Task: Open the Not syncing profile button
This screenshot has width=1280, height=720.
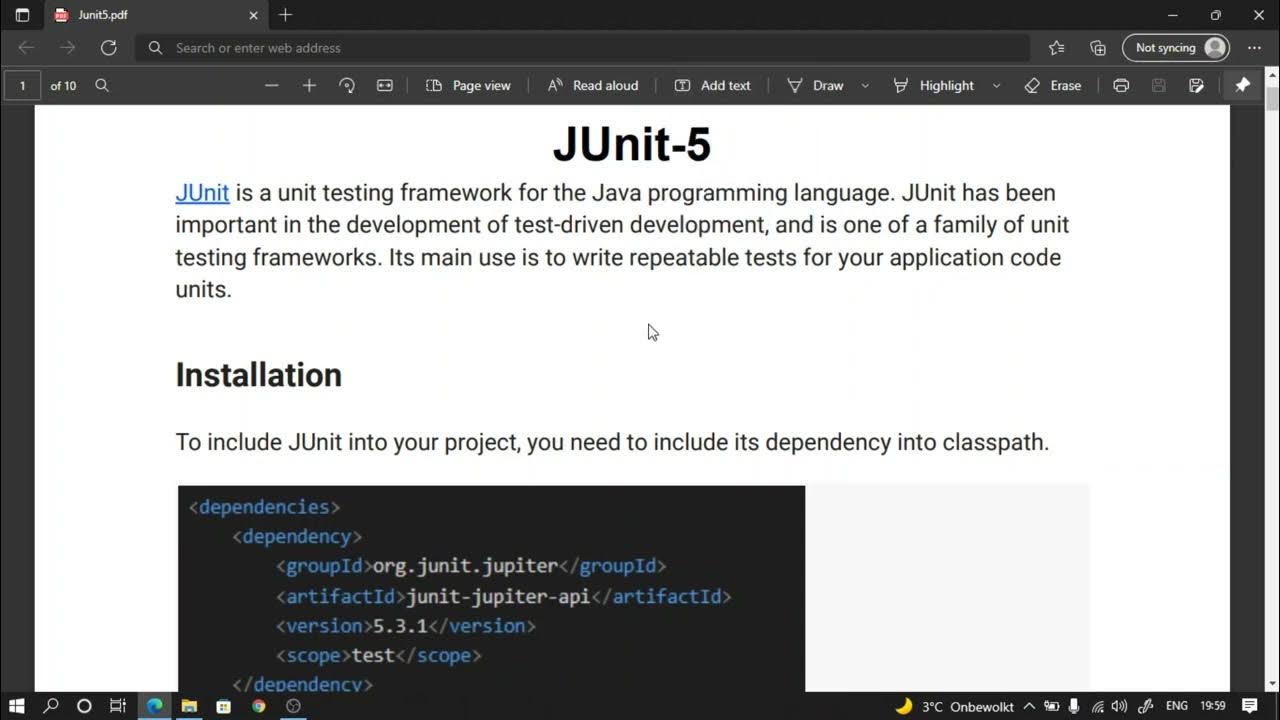Action: point(1176,47)
